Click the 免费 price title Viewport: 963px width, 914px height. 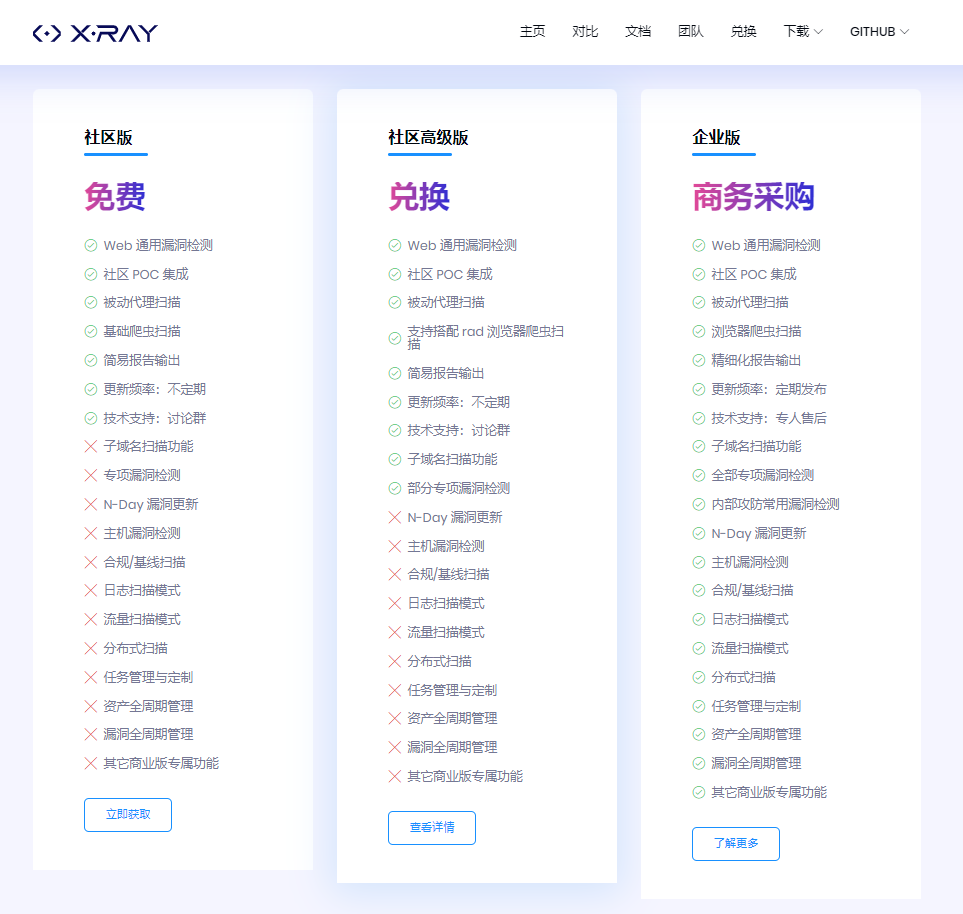[115, 197]
